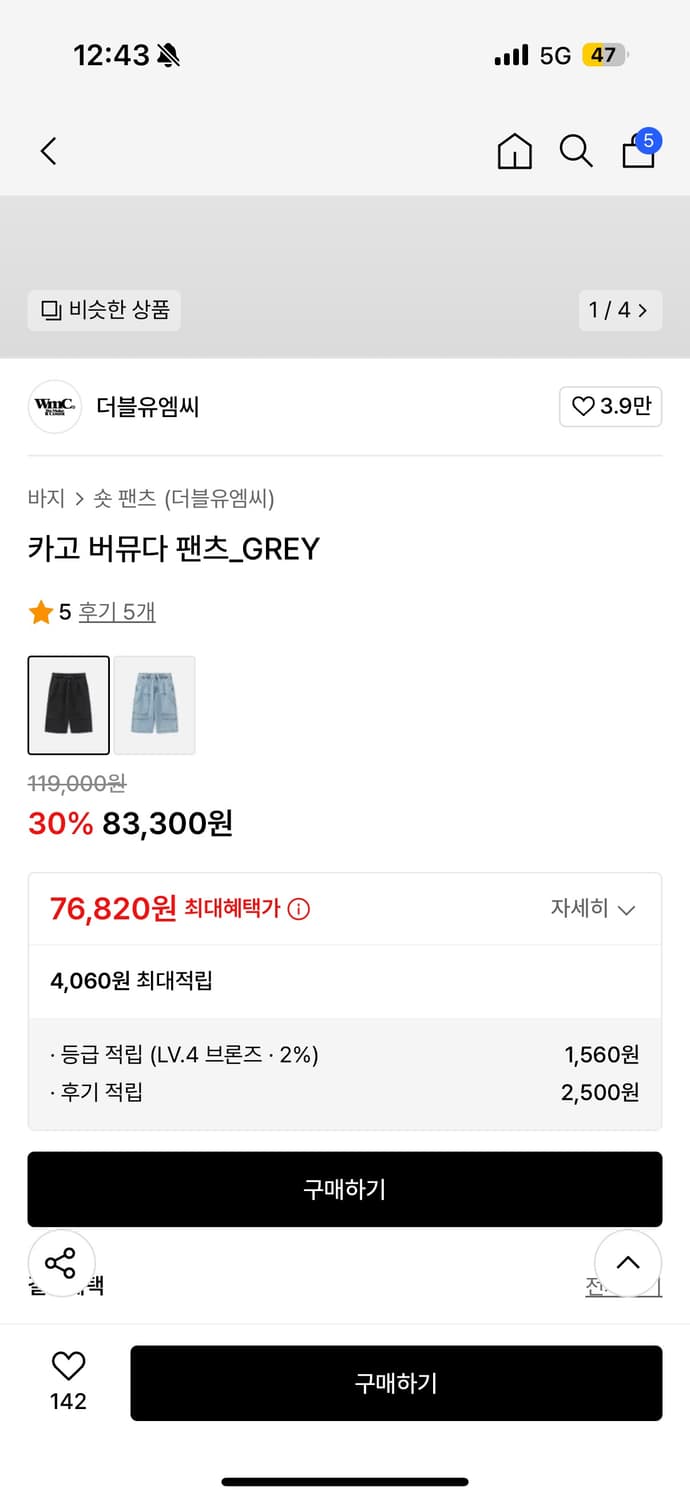Viewport: 690px width, 1500px height.
Task: Go to next image via 1 / 4
Action: tap(620, 310)
